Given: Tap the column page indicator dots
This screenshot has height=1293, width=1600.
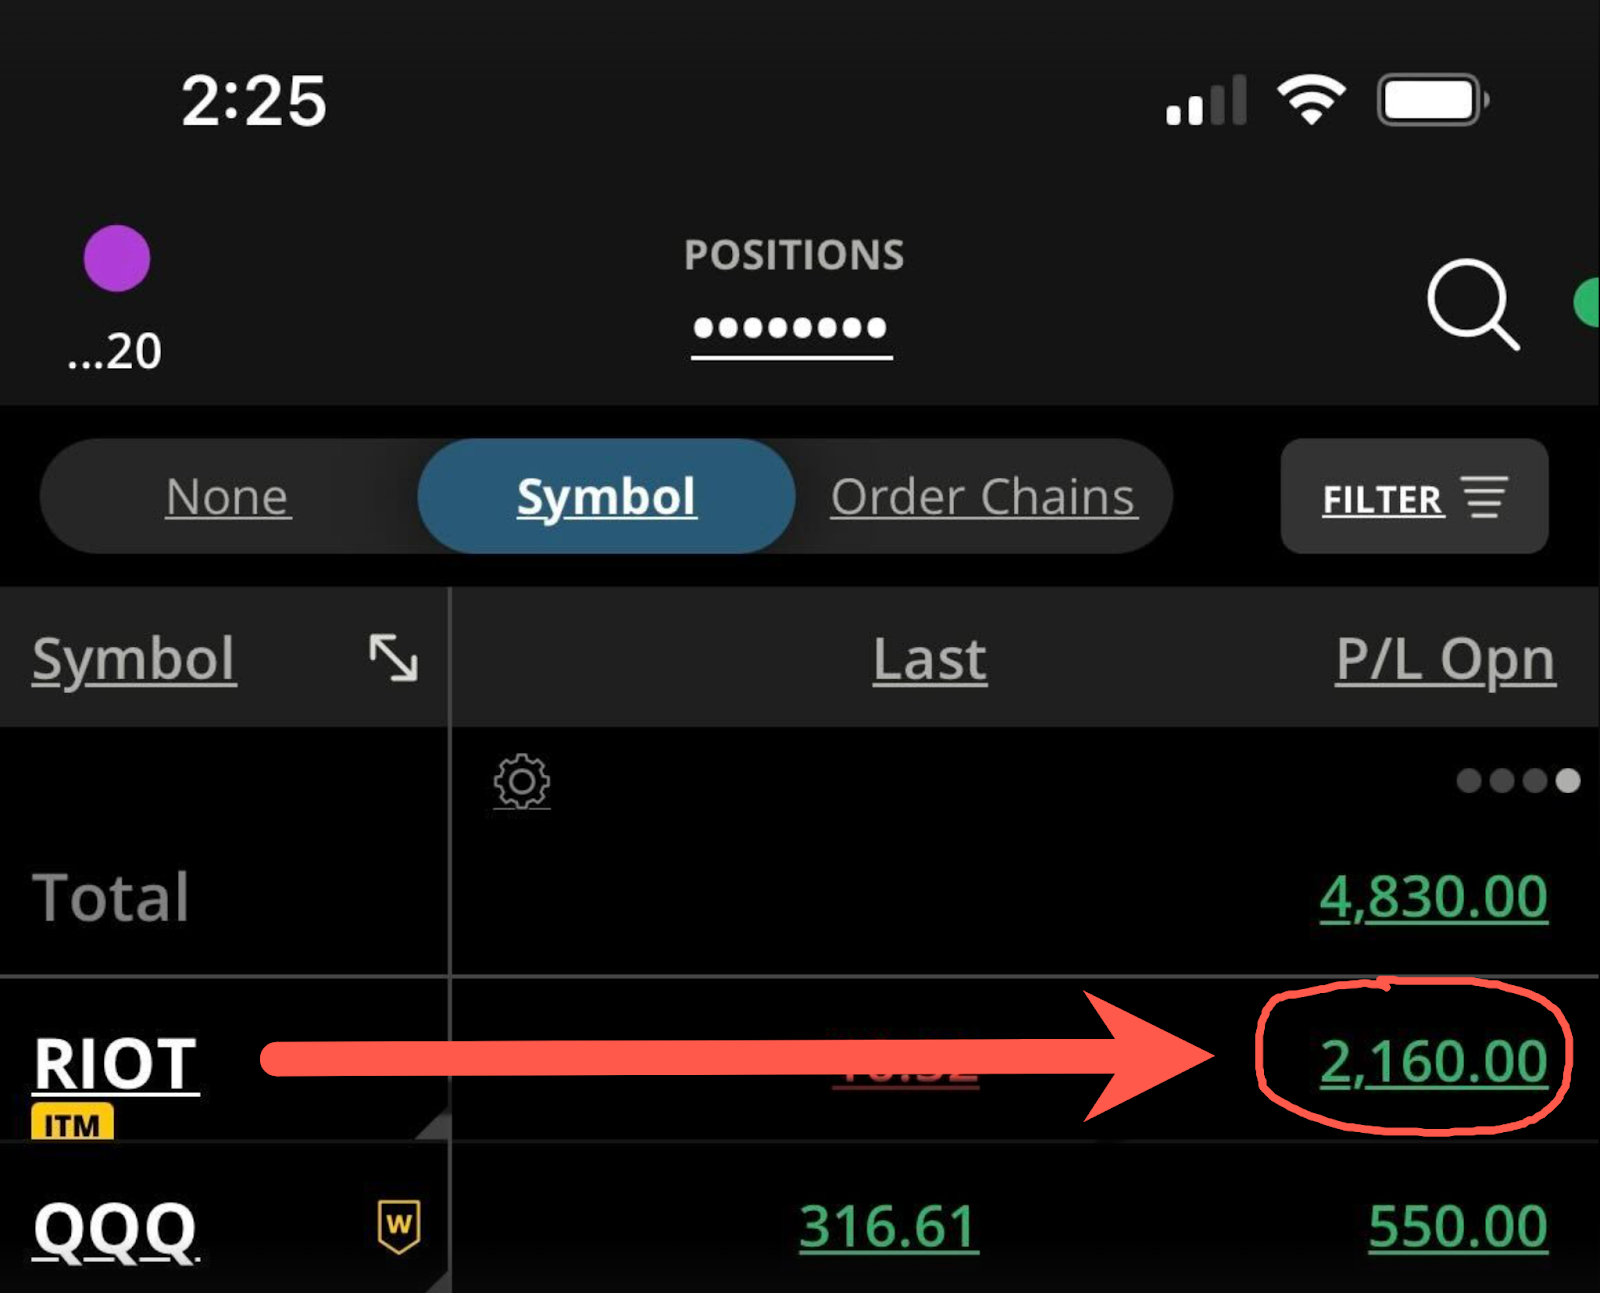Looking at the screenshot, I should coord(1517,781).
